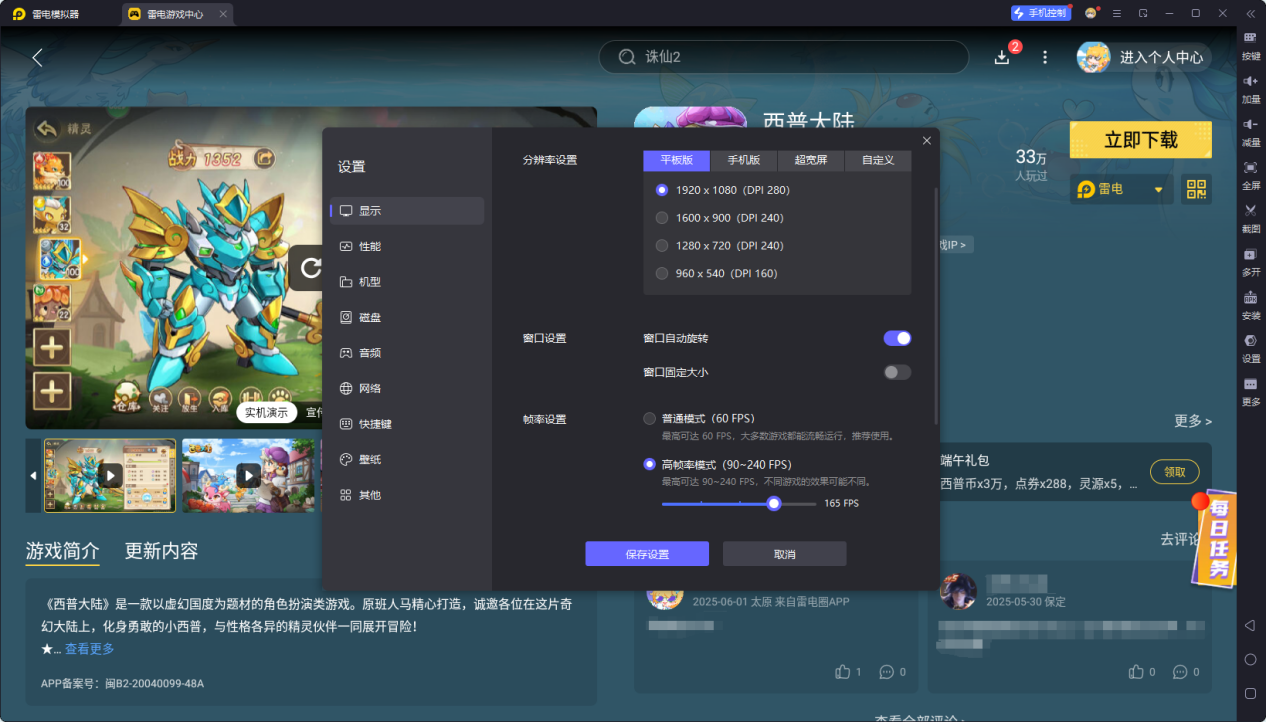Click the Android back triangle button
This screenshot has width=1266, height=722.
1250,626
